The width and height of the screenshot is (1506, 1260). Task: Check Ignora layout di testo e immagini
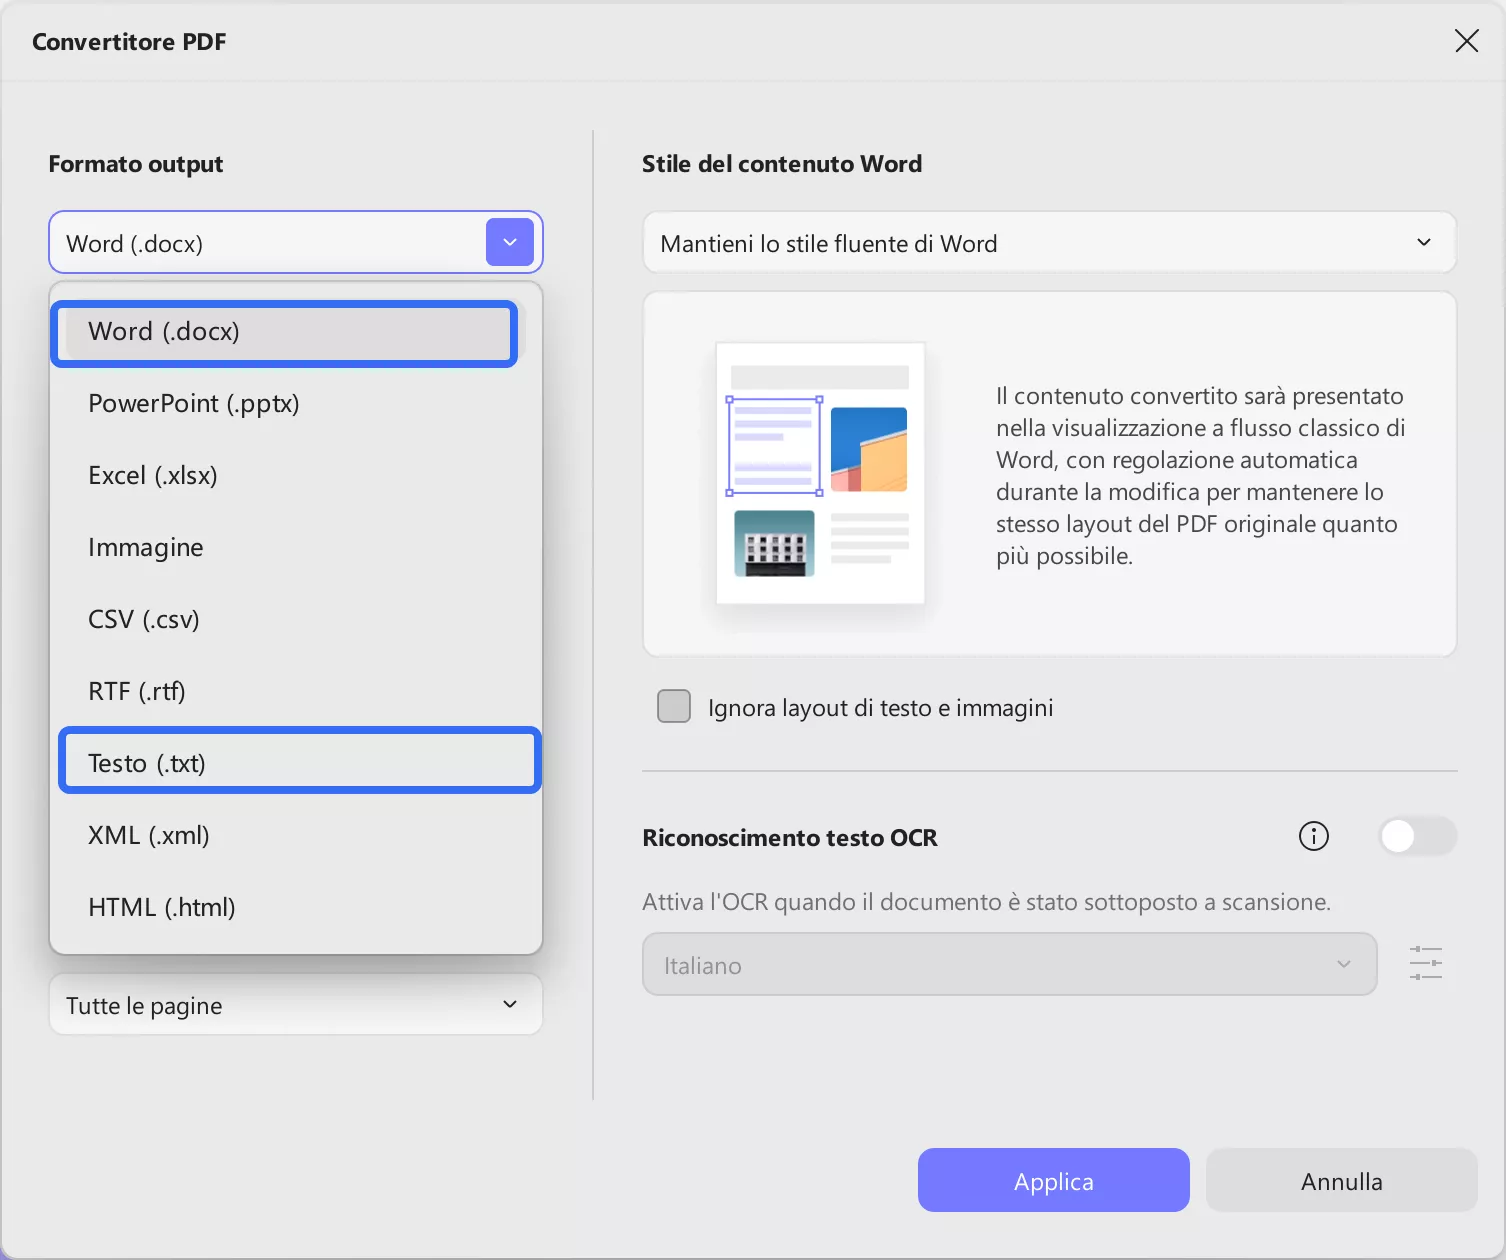[673, 706]
